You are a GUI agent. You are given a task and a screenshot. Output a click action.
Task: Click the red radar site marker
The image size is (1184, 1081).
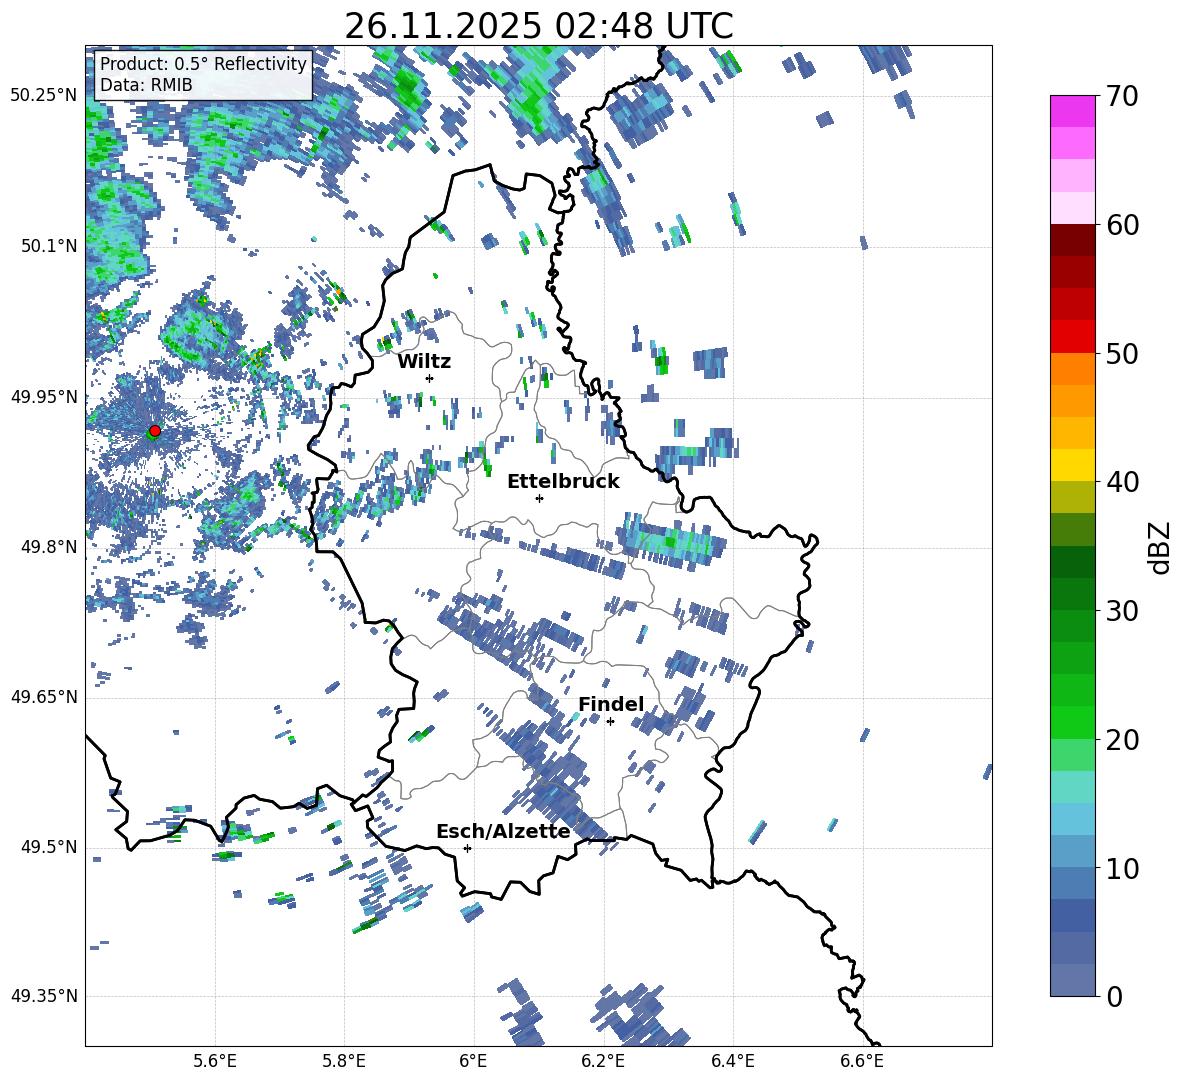pyautogui.click(x=155, y=430)
